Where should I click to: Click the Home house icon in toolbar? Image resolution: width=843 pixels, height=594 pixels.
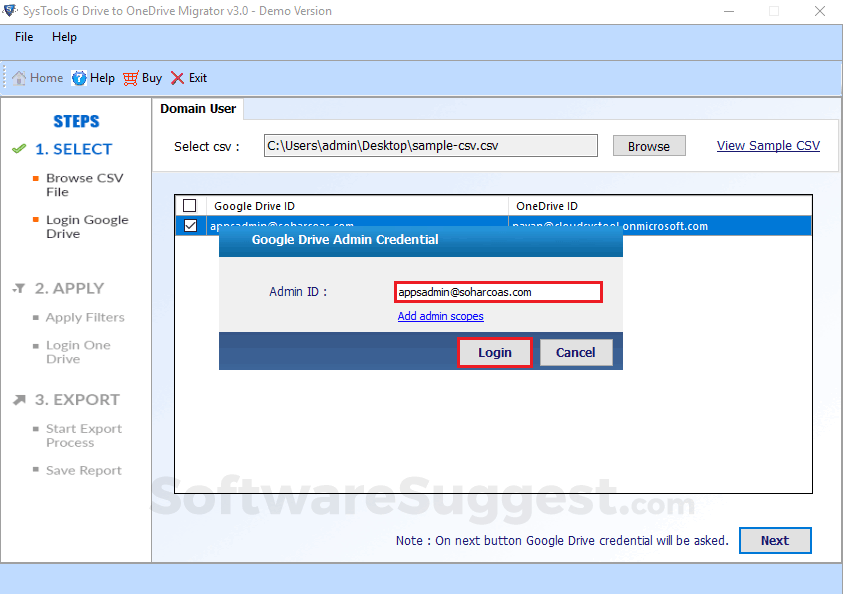point(19,78)
